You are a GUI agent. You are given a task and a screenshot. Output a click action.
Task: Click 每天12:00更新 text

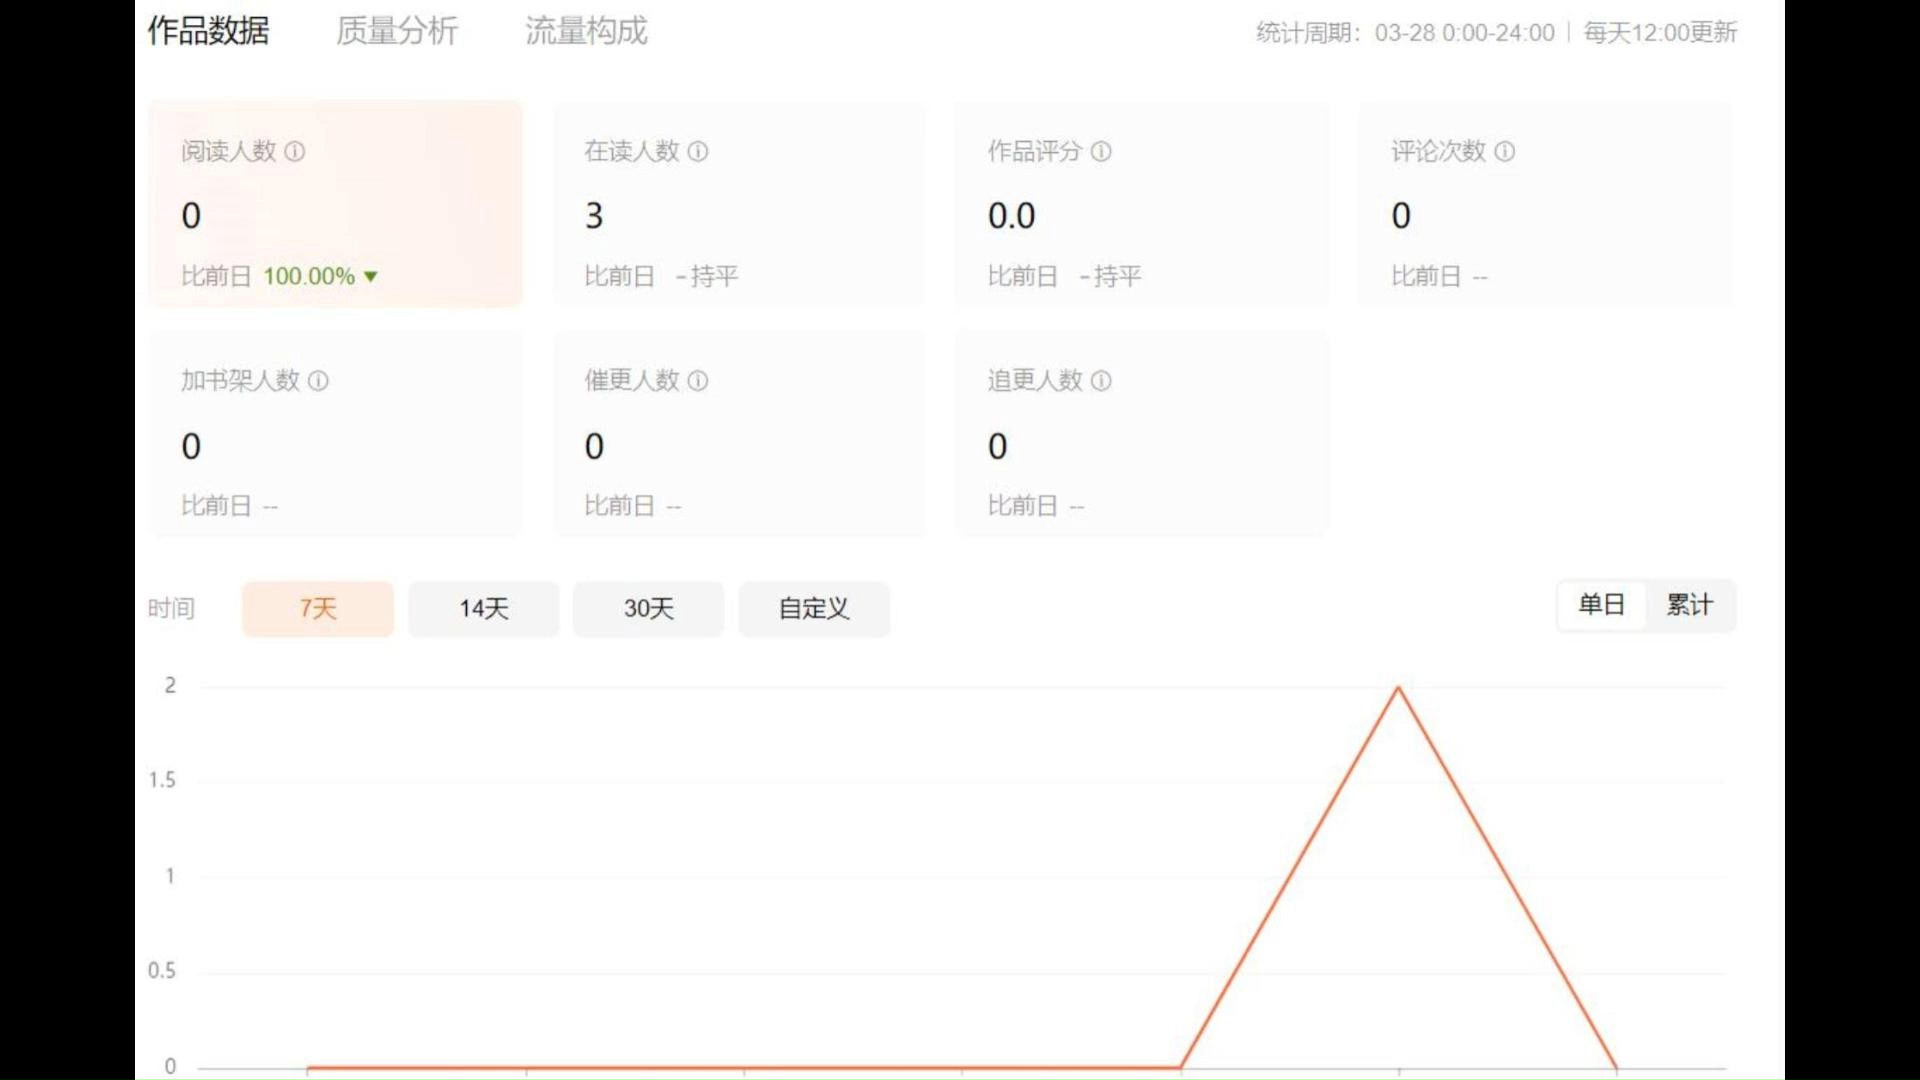[1660, 33]
